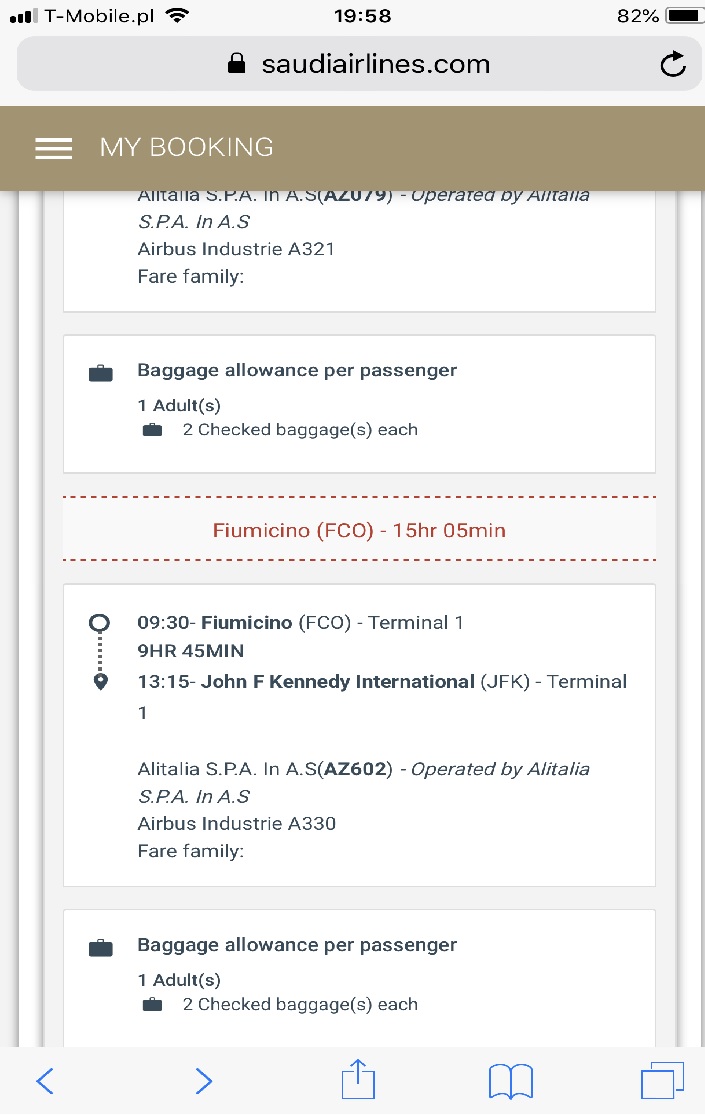Image resolution: width=705 pixels, height=1115 pixels.
Task: Tap the Safari forward arrow
Action: tap(203, 1081)
